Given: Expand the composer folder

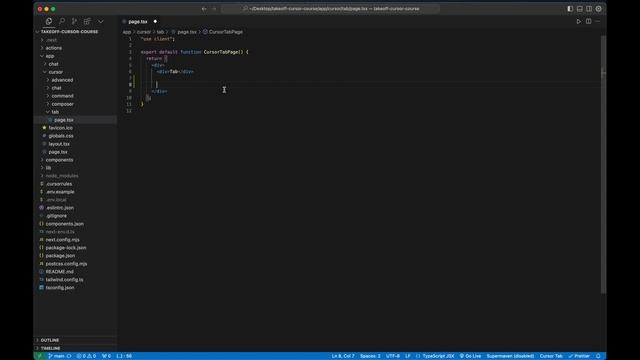Looking at the screenshot, I should (62, 104).
